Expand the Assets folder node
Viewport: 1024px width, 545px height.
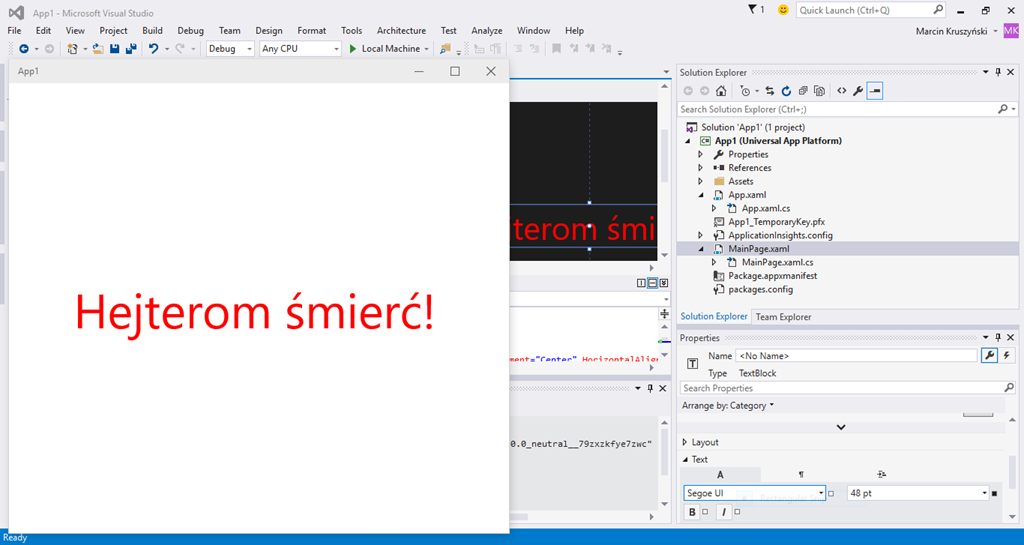point(701,181)
